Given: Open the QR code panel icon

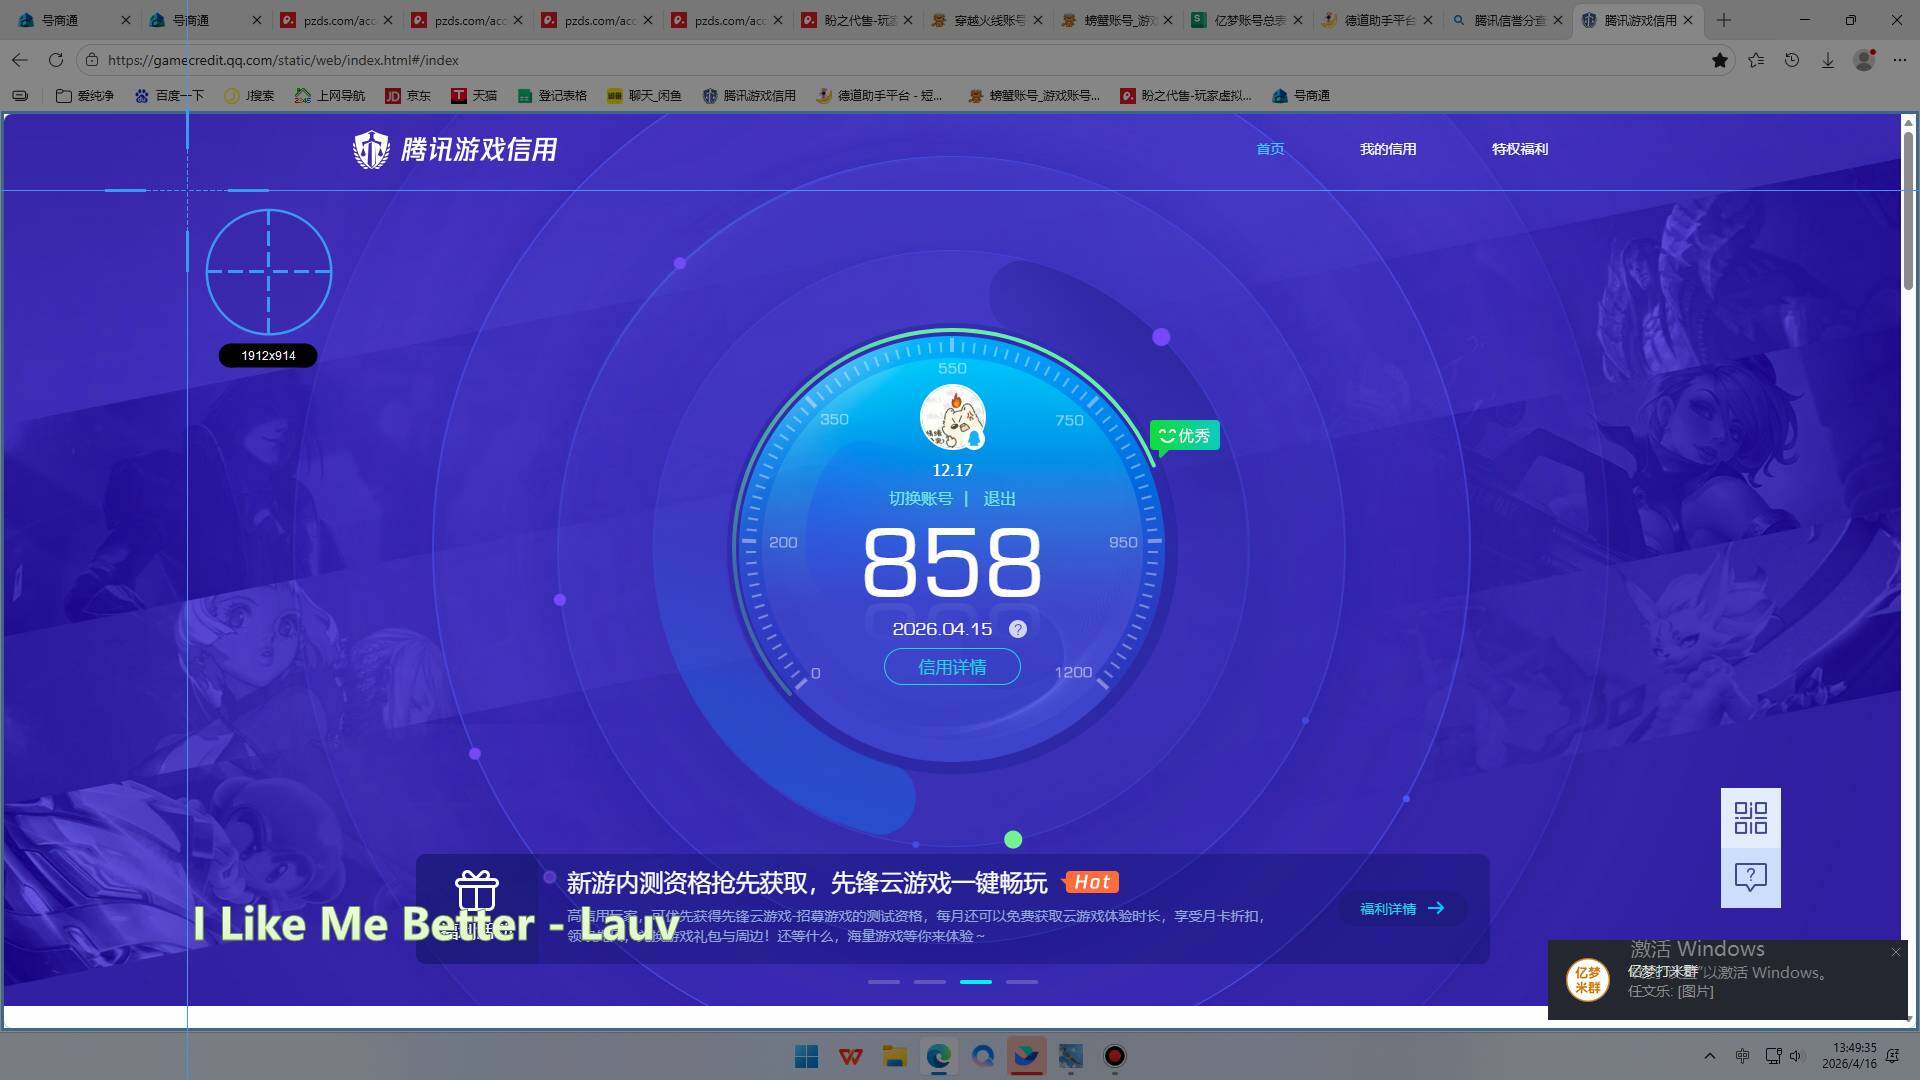Looking at the screenshot, I should (1751, 818).
